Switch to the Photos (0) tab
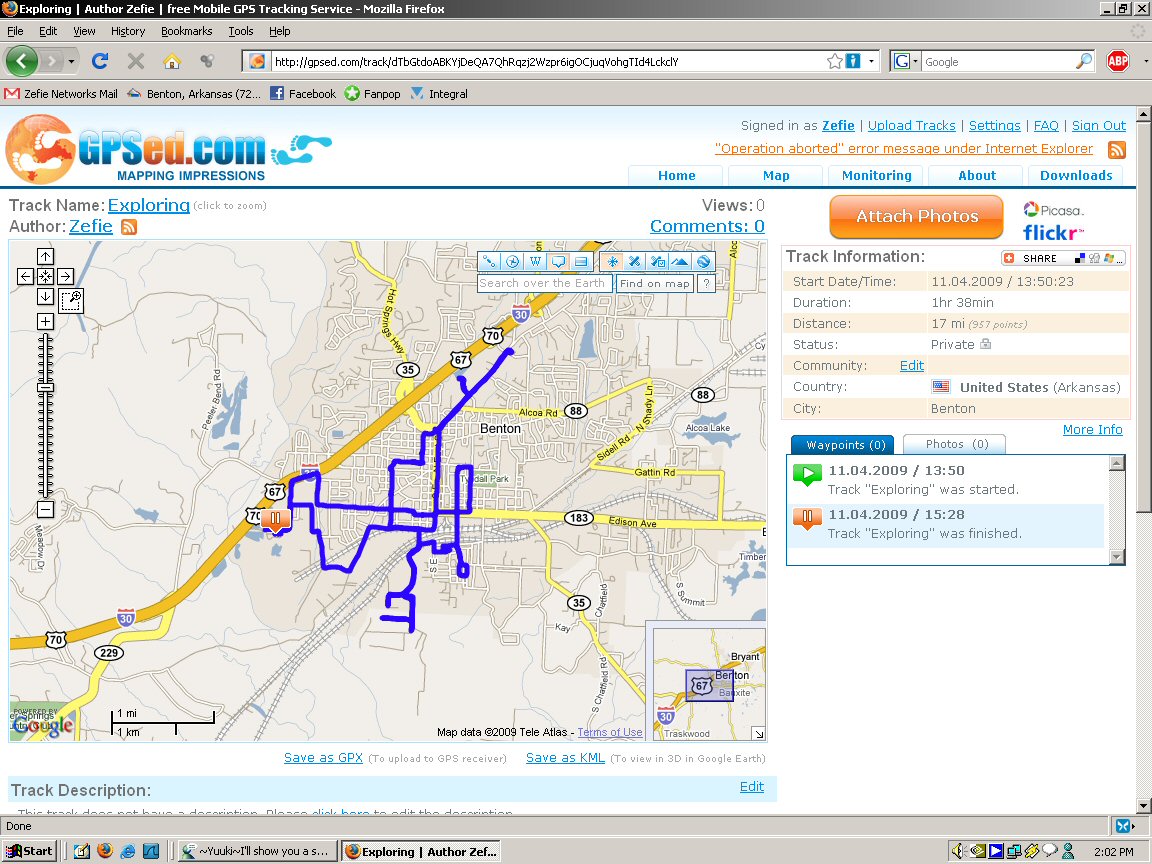Viewport: 1152px width, 864px height. tap(953, 444)
